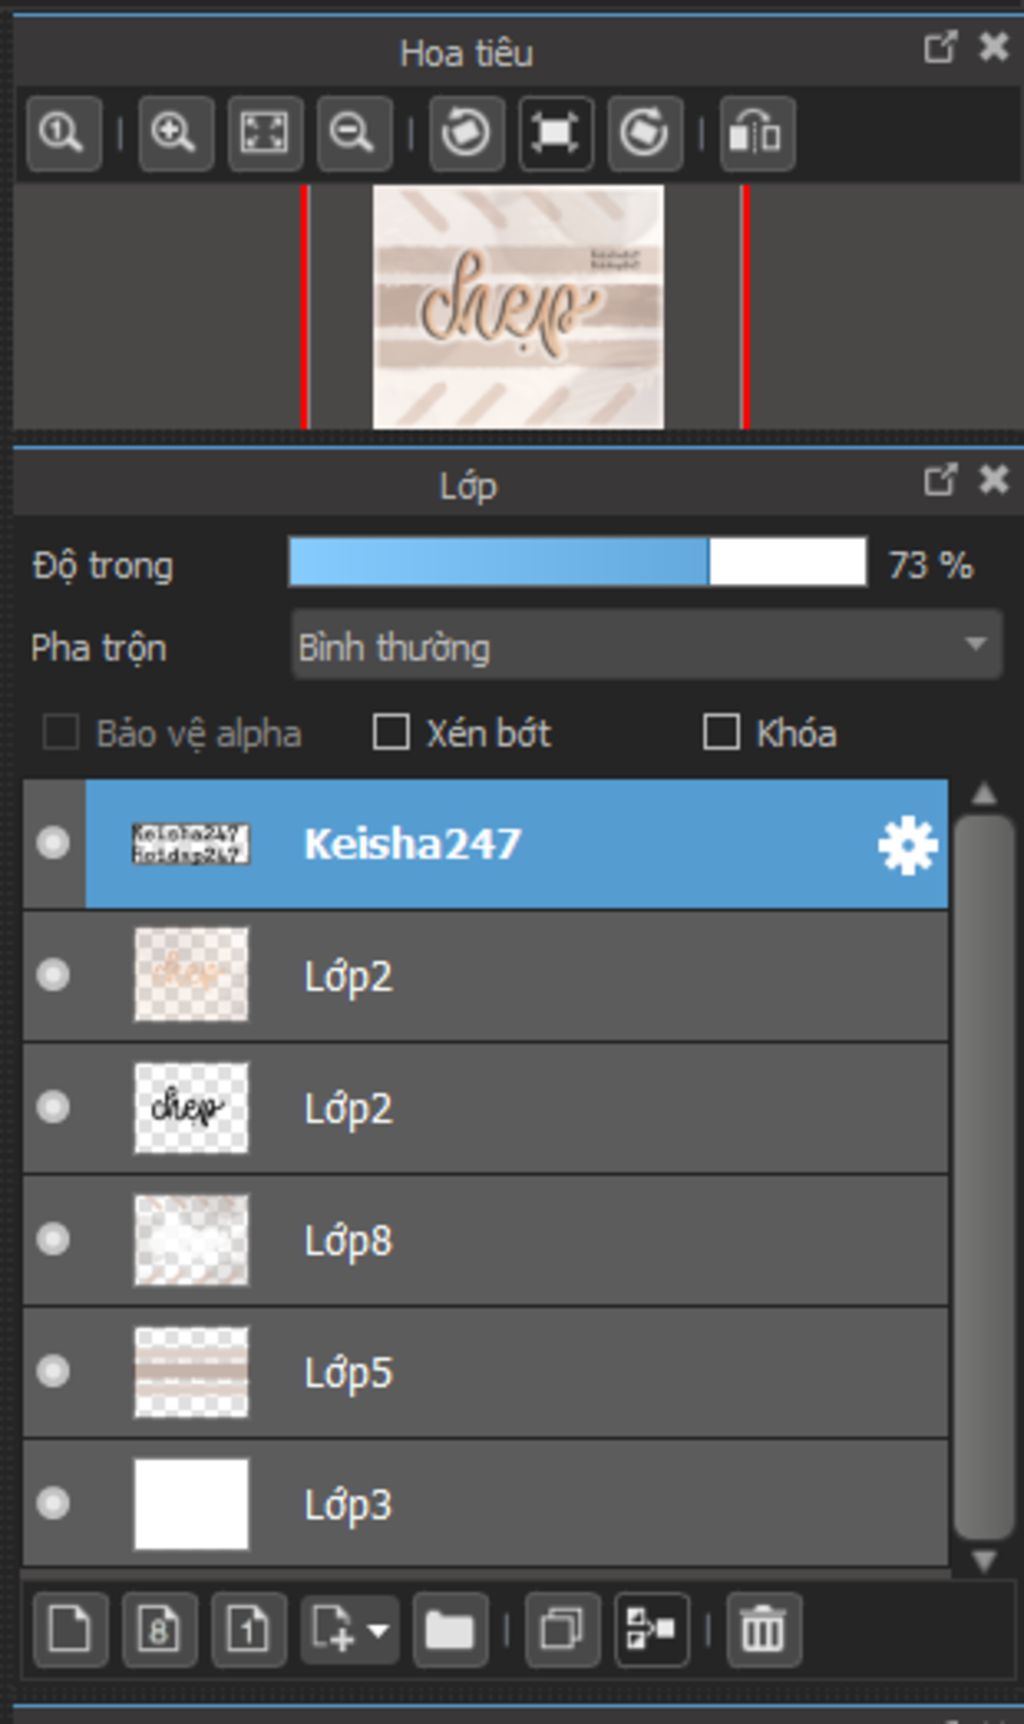The image size is (1024, 1724).
Task: Rotate the canvas view left
Action: tap(466, 133)
